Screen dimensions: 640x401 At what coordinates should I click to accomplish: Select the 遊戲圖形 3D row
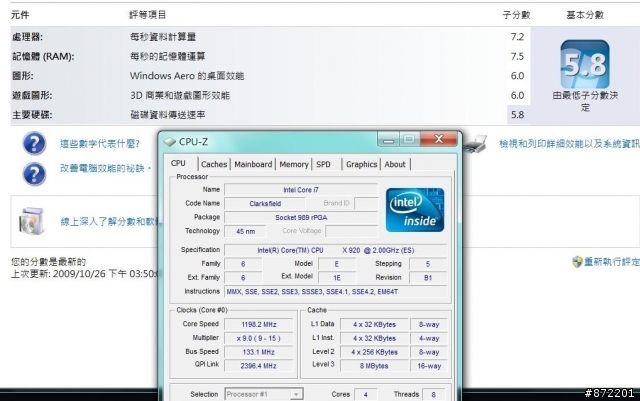270,96
